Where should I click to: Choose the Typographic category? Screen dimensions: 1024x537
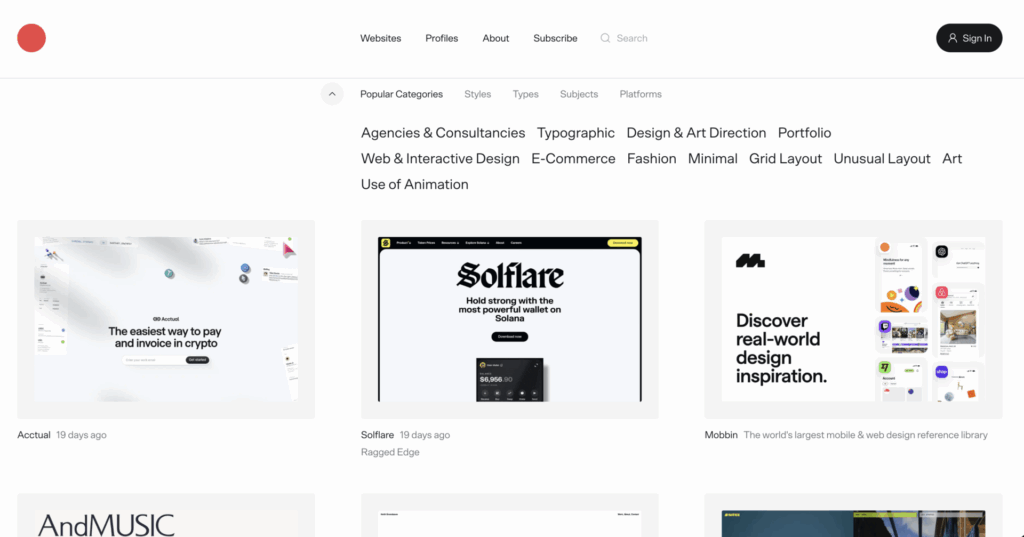pyautogui.click(x=576, y=133)
